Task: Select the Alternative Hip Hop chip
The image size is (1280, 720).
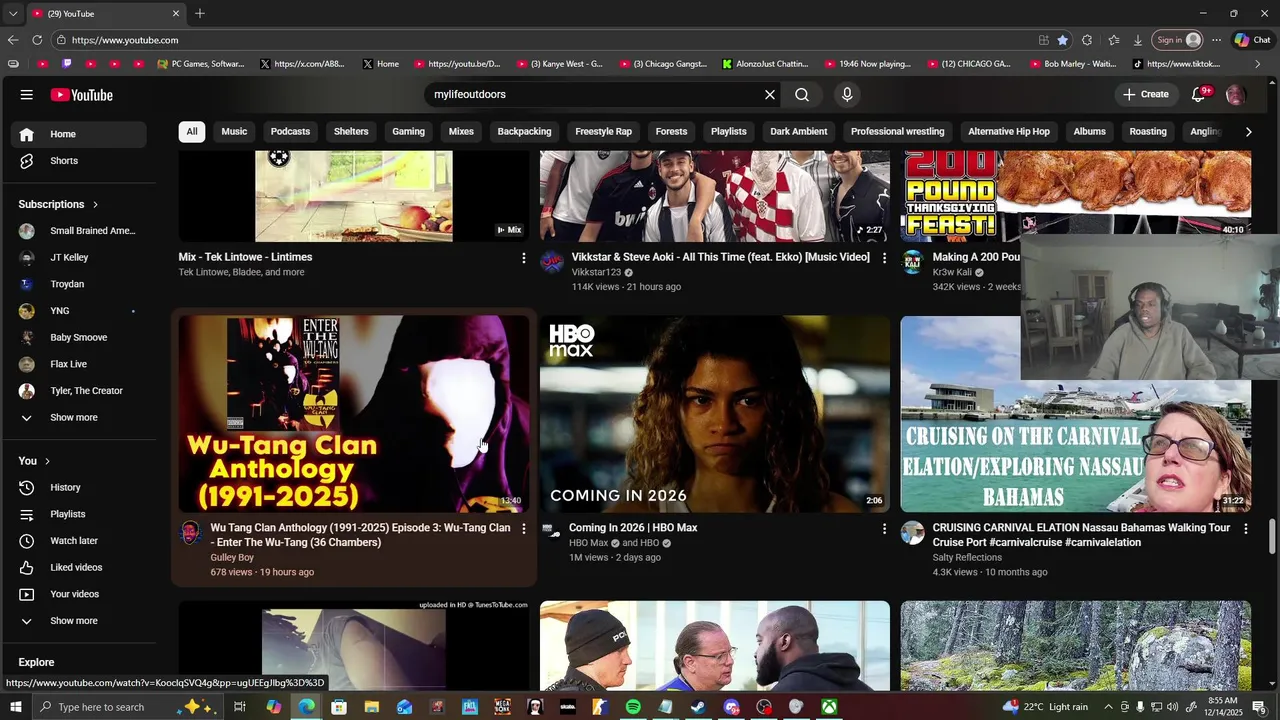Action: (x=1009, y=132)
